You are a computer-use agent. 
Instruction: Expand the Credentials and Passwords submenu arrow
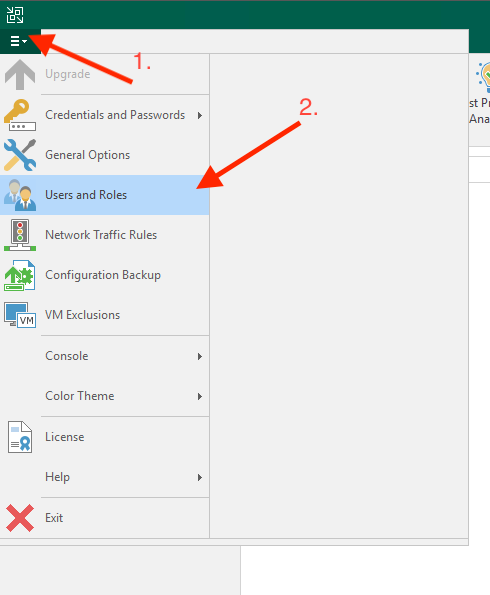click(200, 115)
